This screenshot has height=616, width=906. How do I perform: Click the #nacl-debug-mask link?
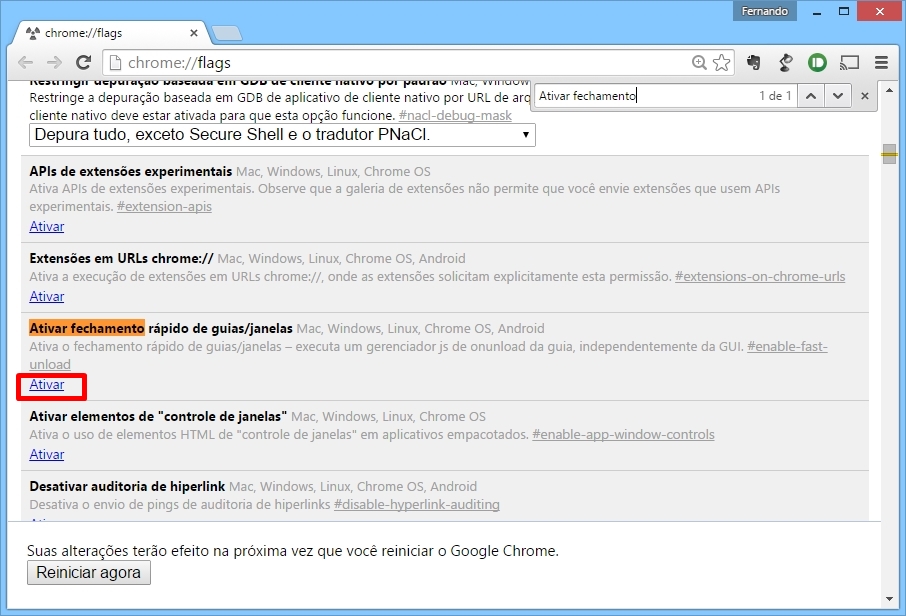coord(455,116)
